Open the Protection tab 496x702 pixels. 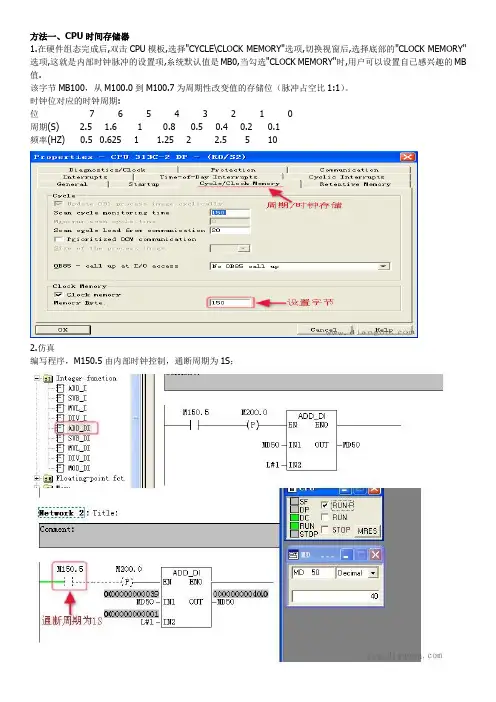pos(233,170)
